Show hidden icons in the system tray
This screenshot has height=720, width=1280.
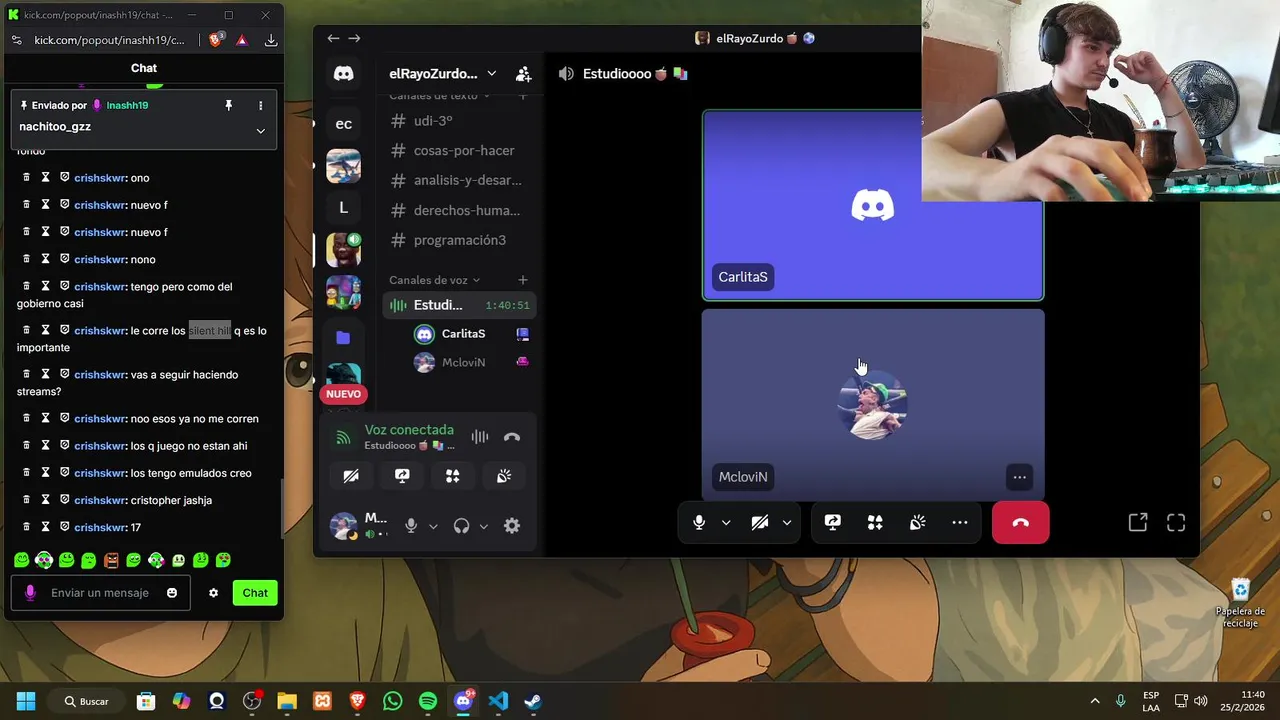pos(1095,701)
